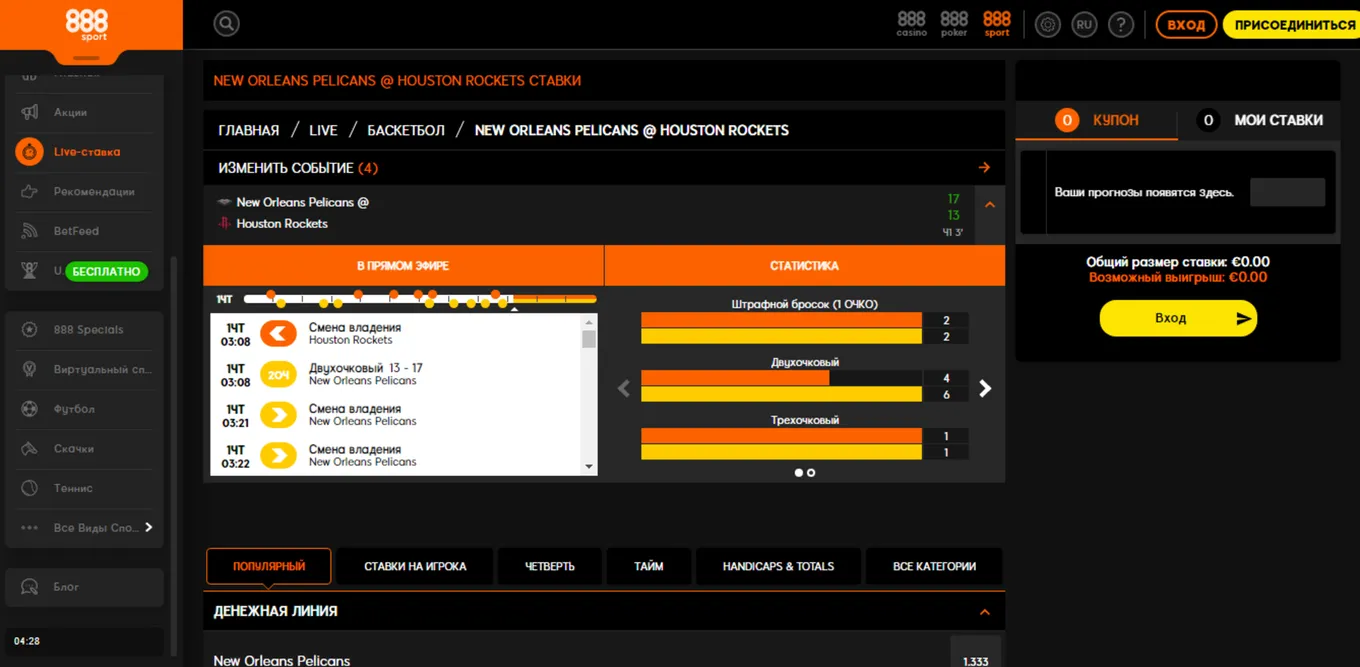Select the ВСЕ КАТЕГОРИИ tab
This screenshot has height=667, width=1360.
[934, 566]
